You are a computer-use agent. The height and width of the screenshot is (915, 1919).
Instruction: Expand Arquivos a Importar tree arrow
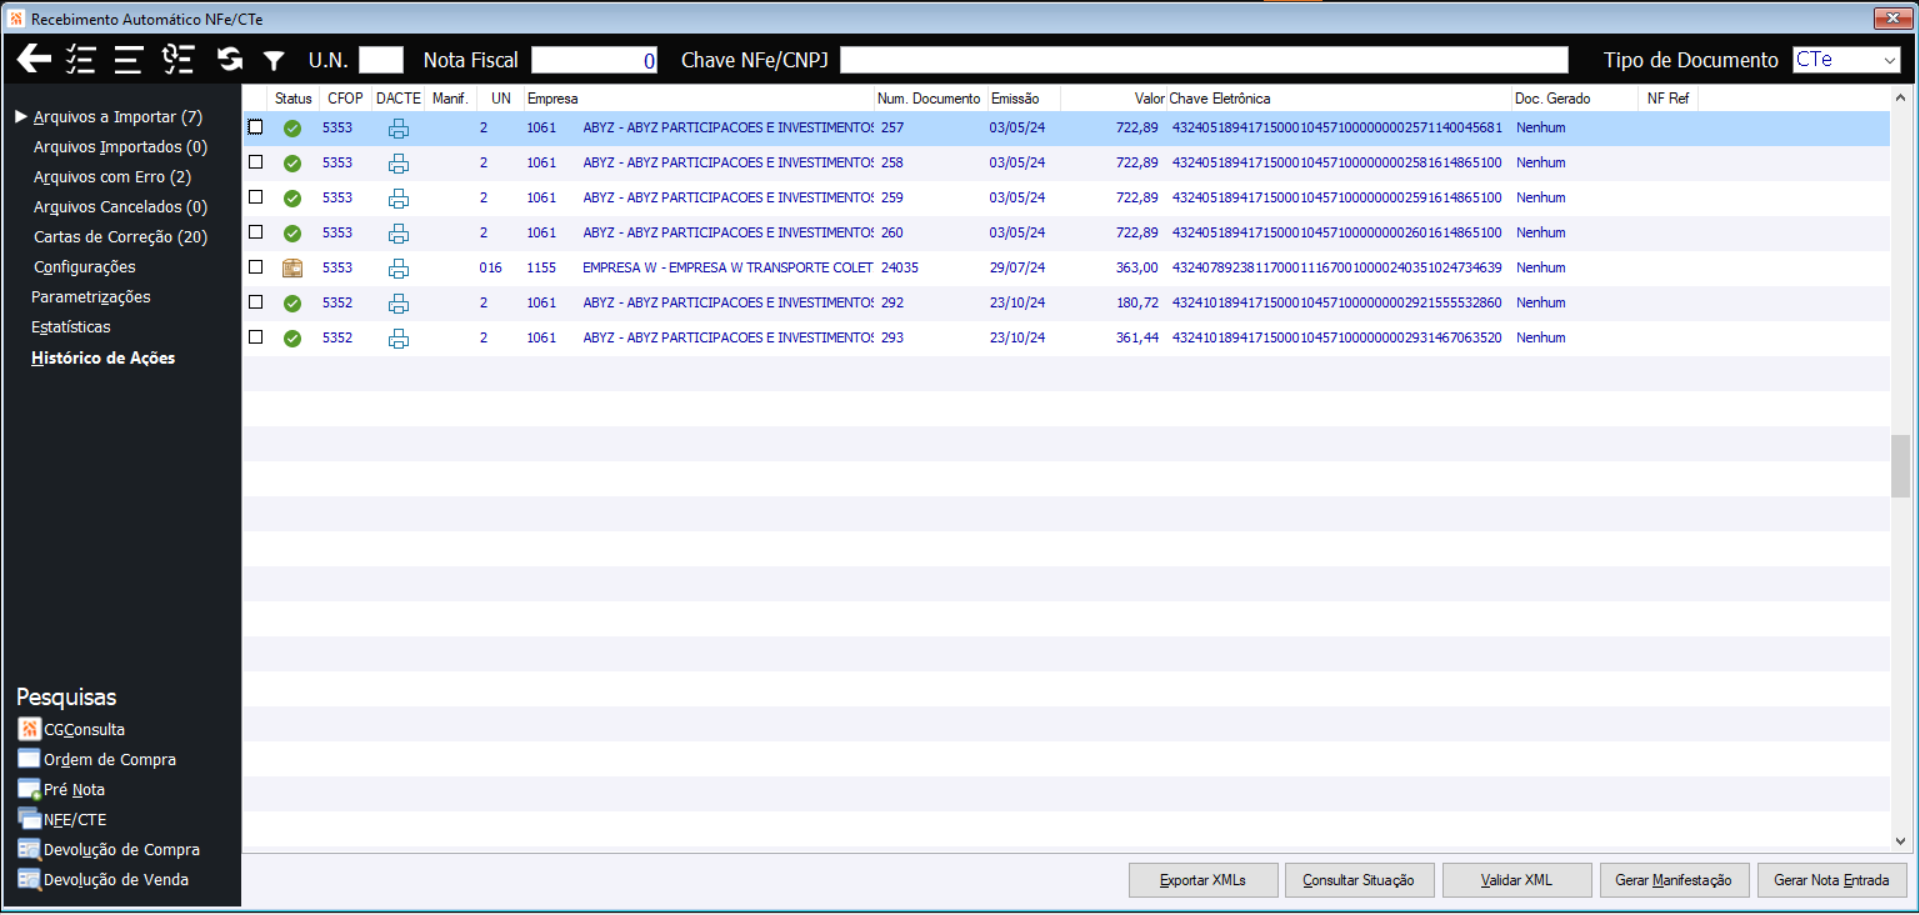tap(21, 117)
